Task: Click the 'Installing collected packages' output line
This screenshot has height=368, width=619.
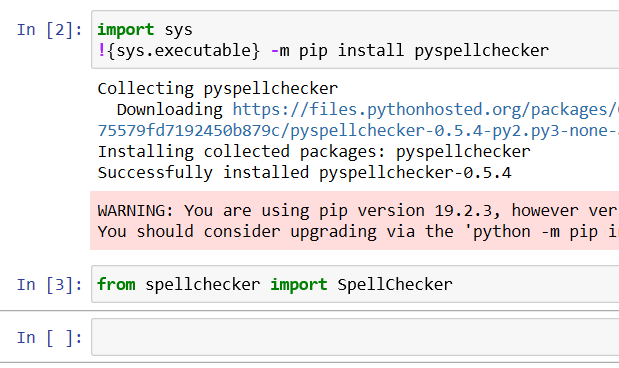Action: coord(314,152)
